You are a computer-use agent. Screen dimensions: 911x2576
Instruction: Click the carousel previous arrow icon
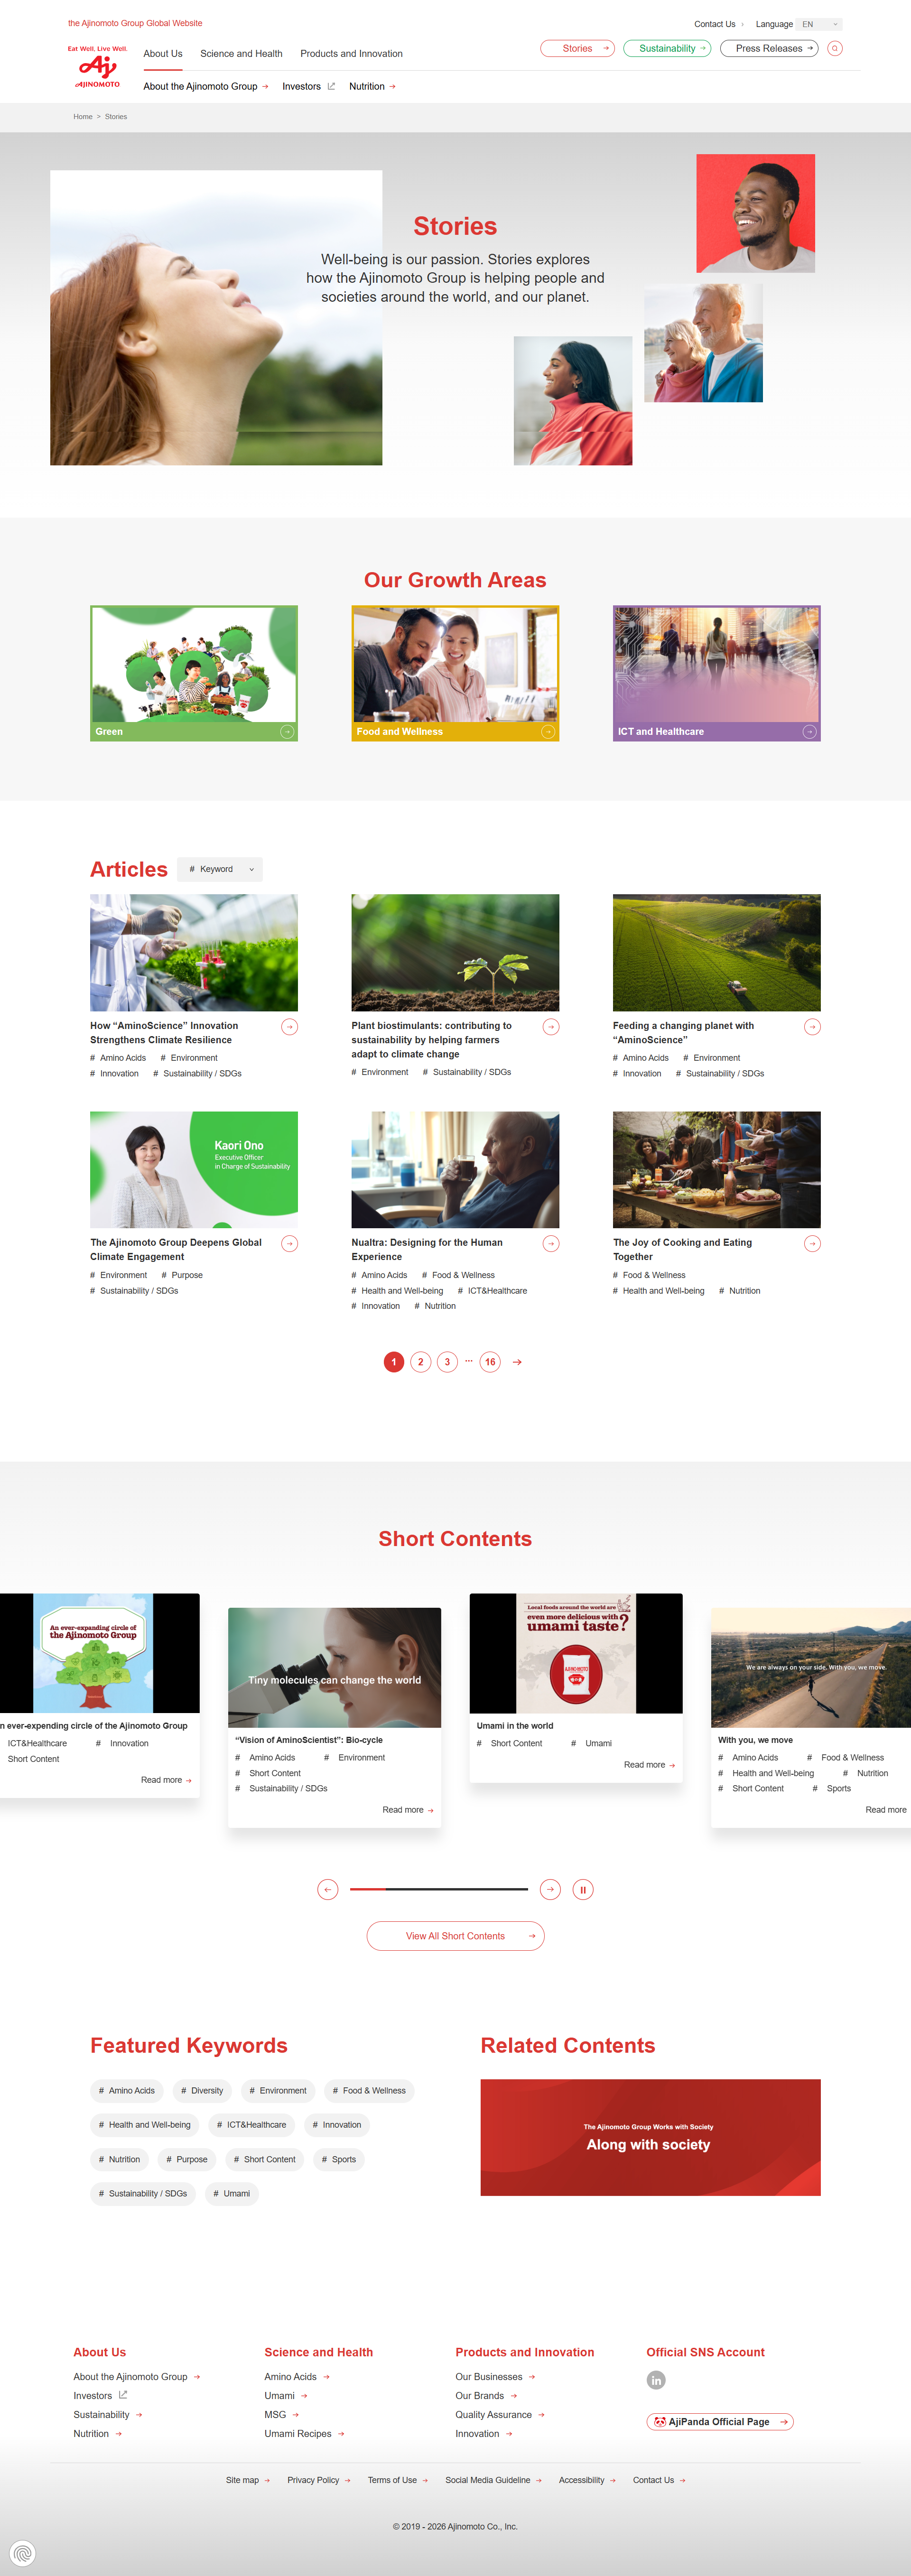click(x=327, y=1889)
